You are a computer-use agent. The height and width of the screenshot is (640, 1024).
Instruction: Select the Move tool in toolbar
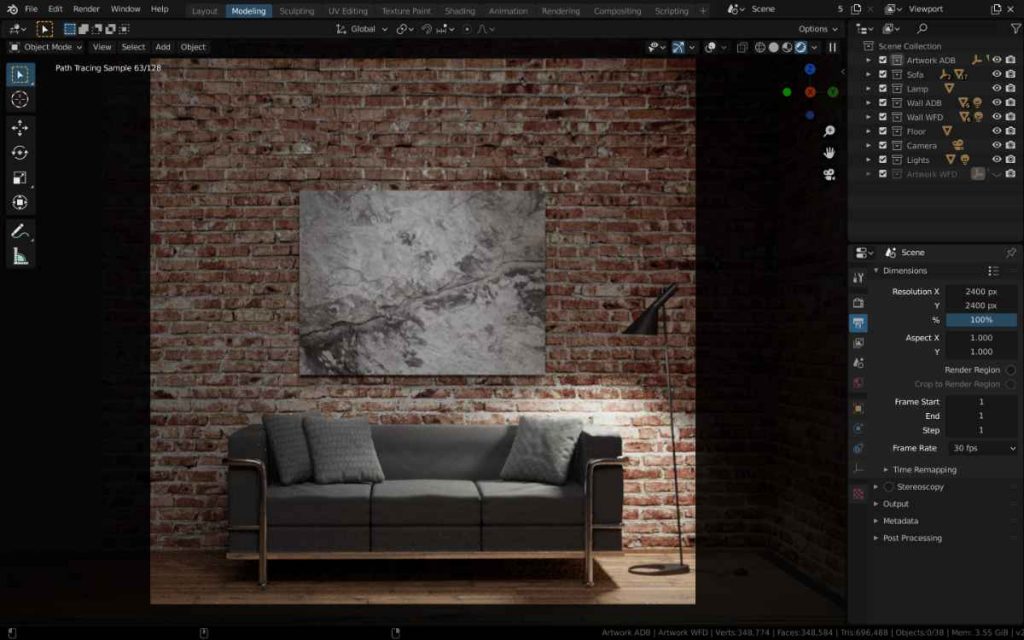tap(20, 127)
